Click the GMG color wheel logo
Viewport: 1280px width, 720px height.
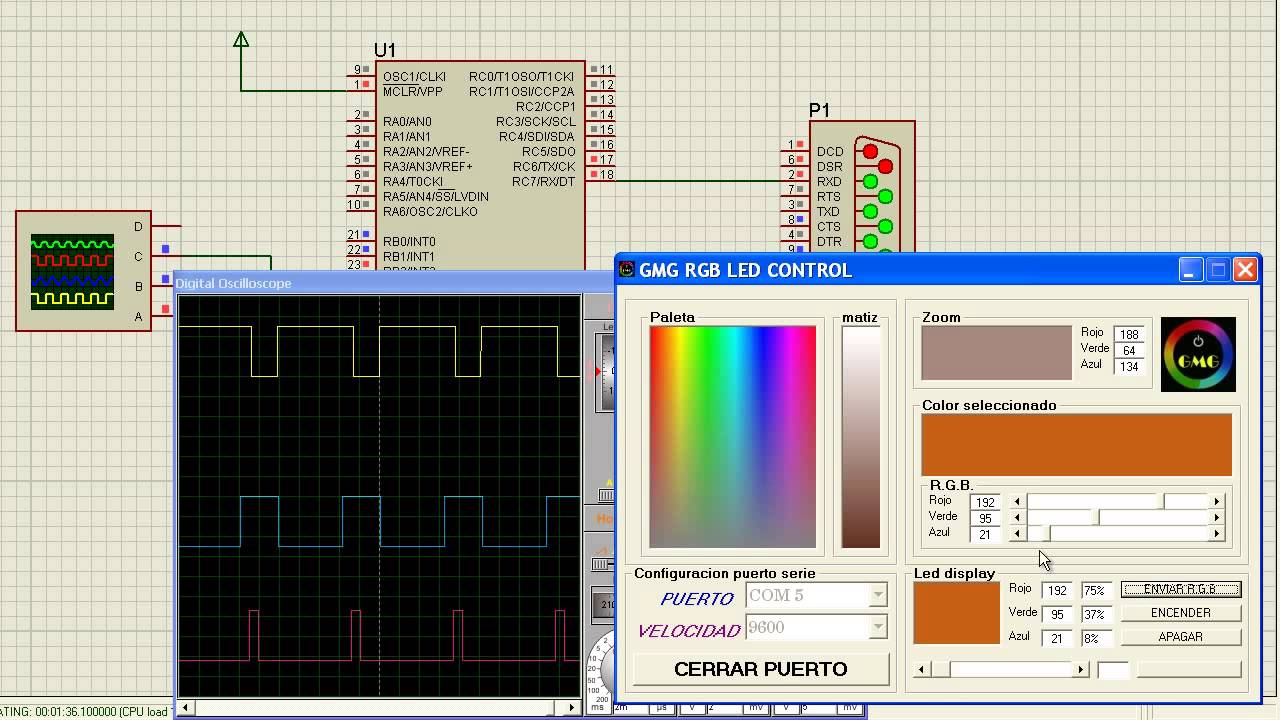(x=1198, y=354)
